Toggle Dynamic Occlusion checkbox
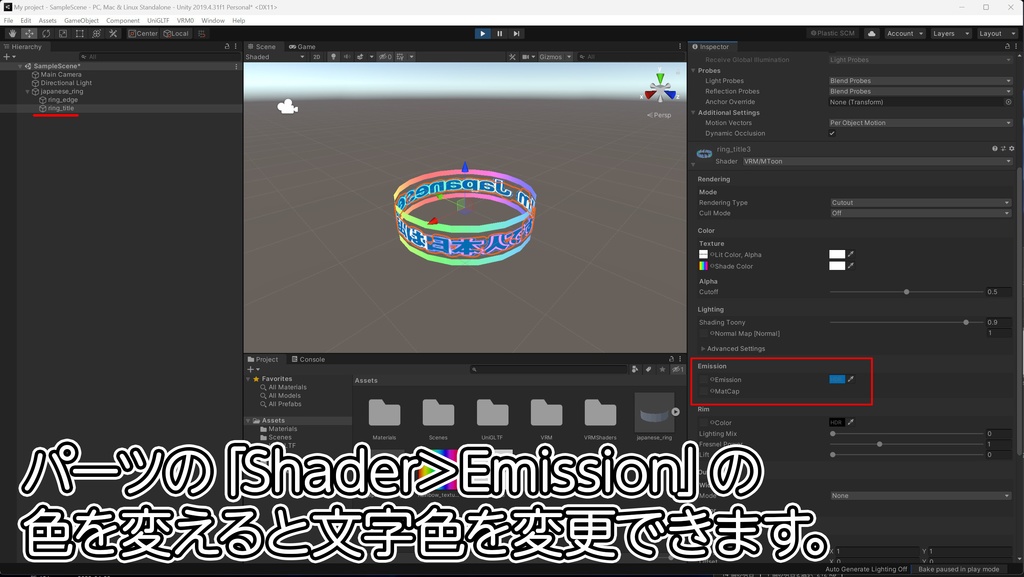1024x577 pixels. tap(832, 133)
